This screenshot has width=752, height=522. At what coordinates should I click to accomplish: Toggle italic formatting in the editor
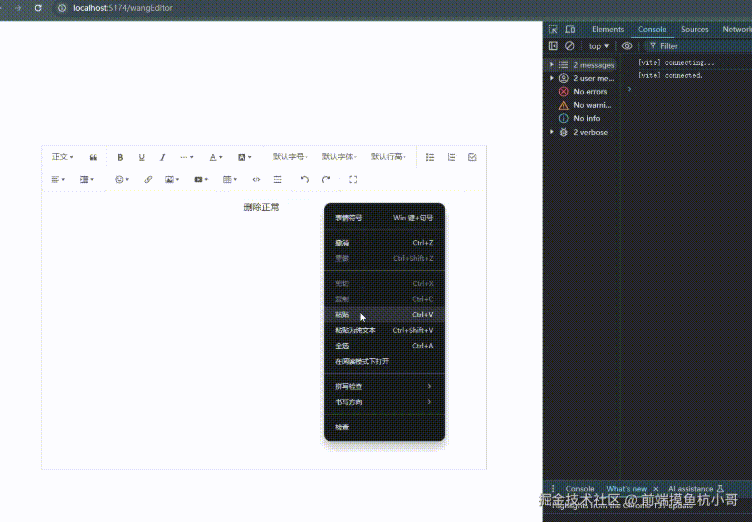(163, 157)
